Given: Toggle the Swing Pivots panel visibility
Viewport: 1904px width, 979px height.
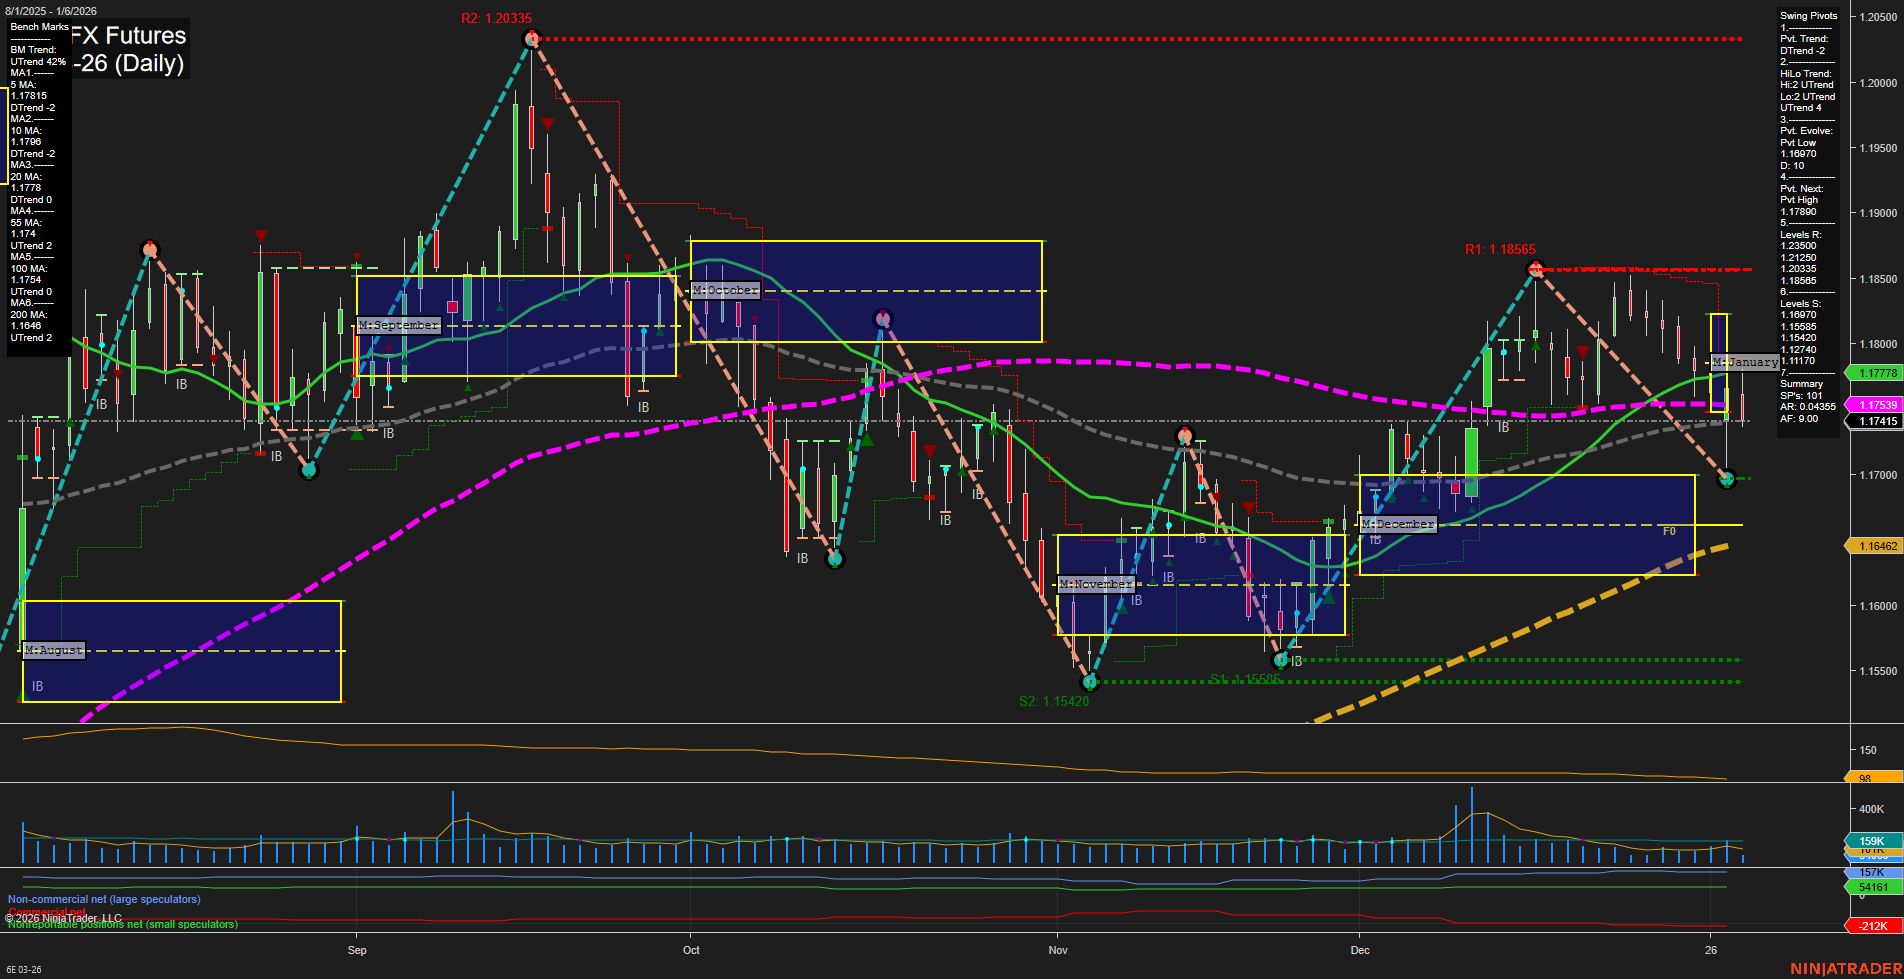Looking at the screenshot, I should [x=1807, y=15].
